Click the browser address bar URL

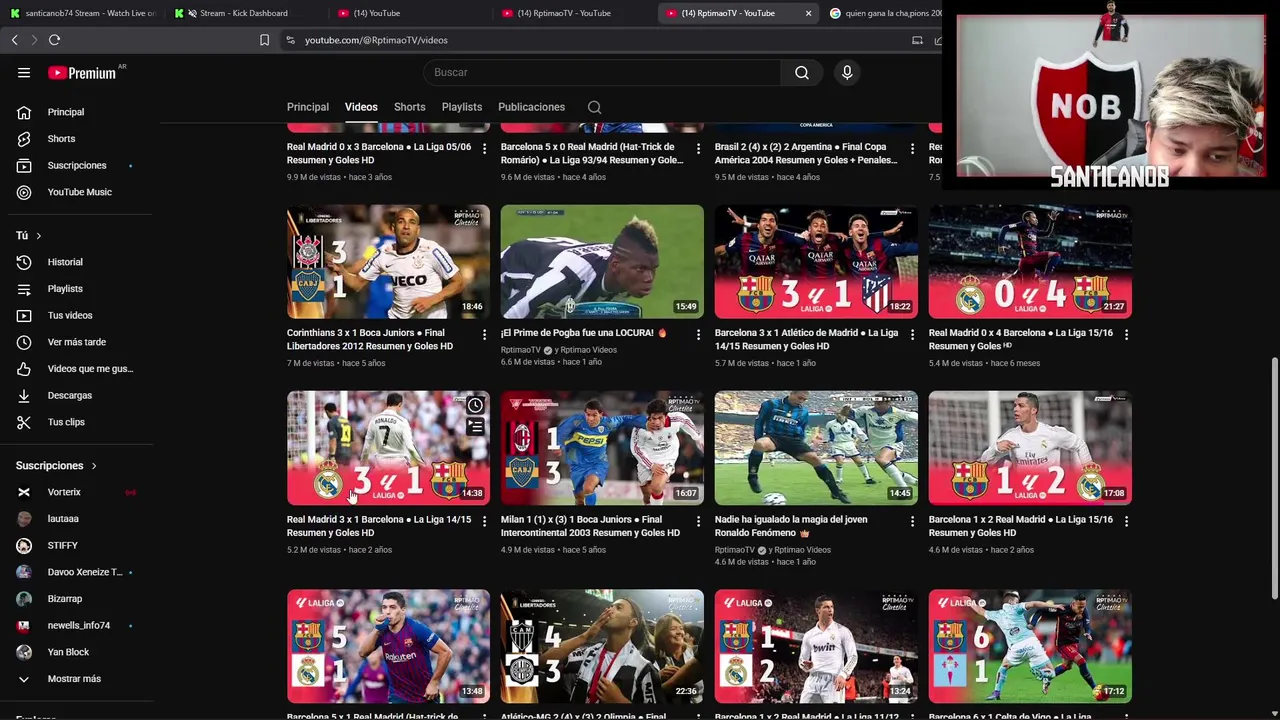tap(376, 40)
